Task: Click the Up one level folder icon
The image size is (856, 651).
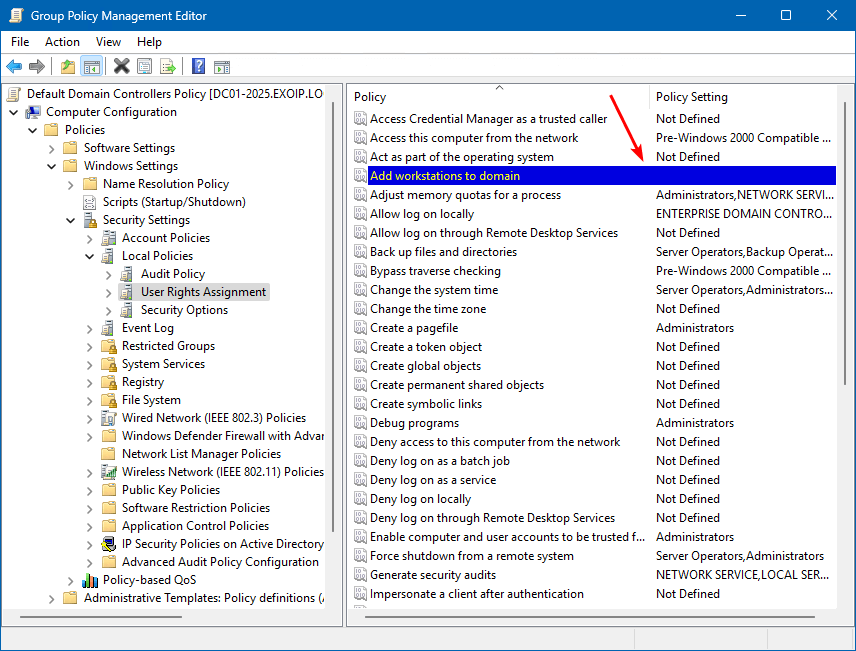Action: click(67, 67)
